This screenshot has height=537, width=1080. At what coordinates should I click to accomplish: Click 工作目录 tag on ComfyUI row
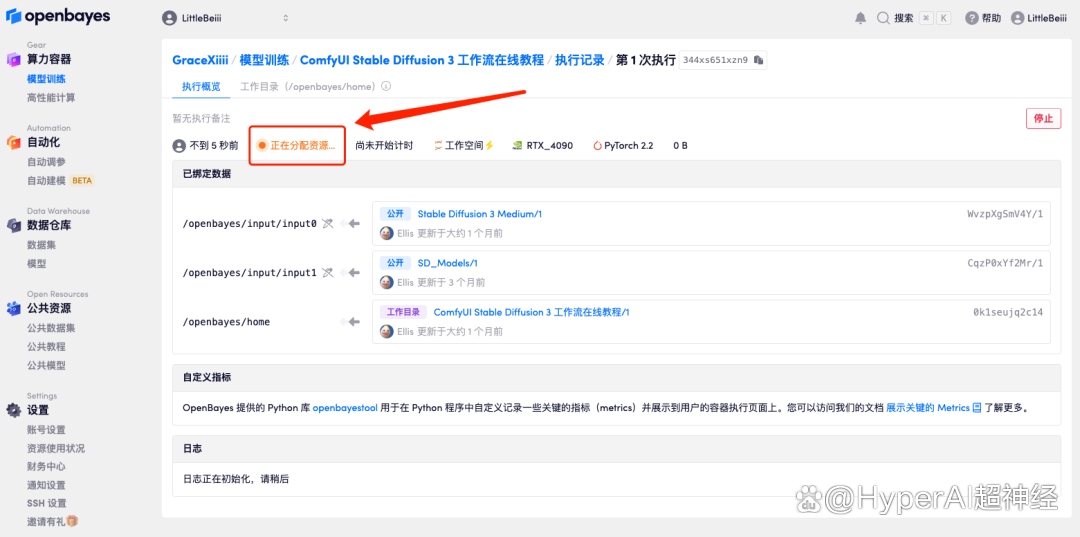coord(403,312)
